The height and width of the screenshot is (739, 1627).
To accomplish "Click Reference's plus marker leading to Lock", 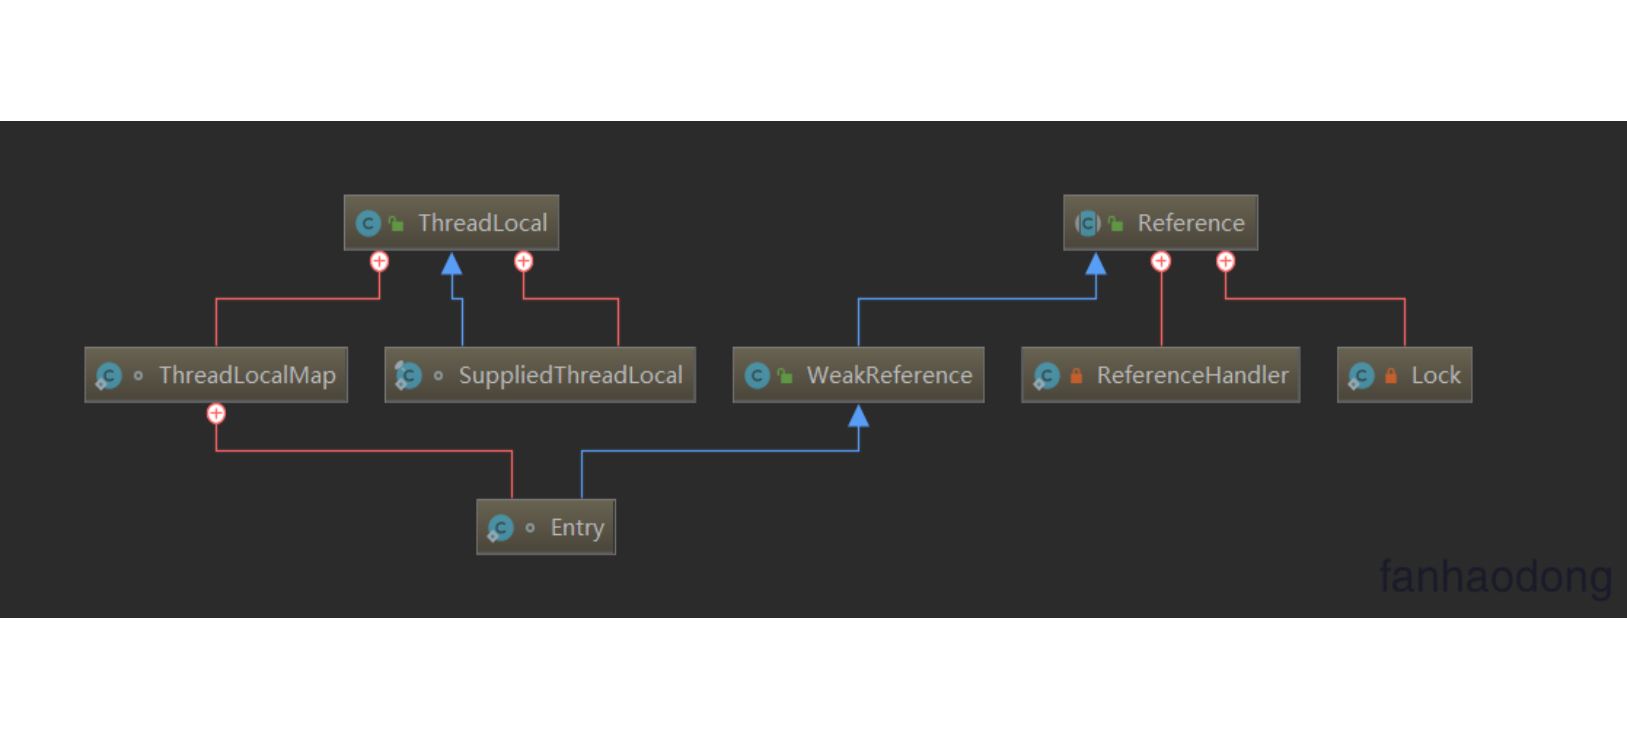I will point(1225,262).
